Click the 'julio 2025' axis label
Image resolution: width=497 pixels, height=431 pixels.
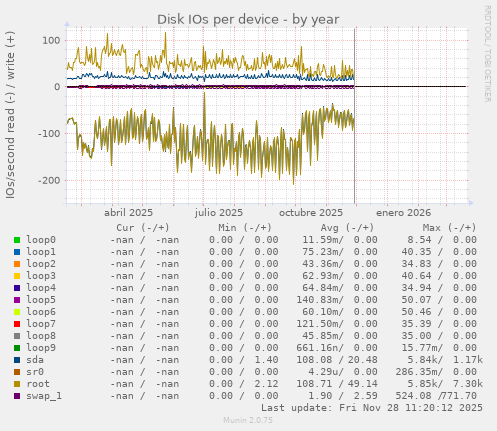click(219, 213)
